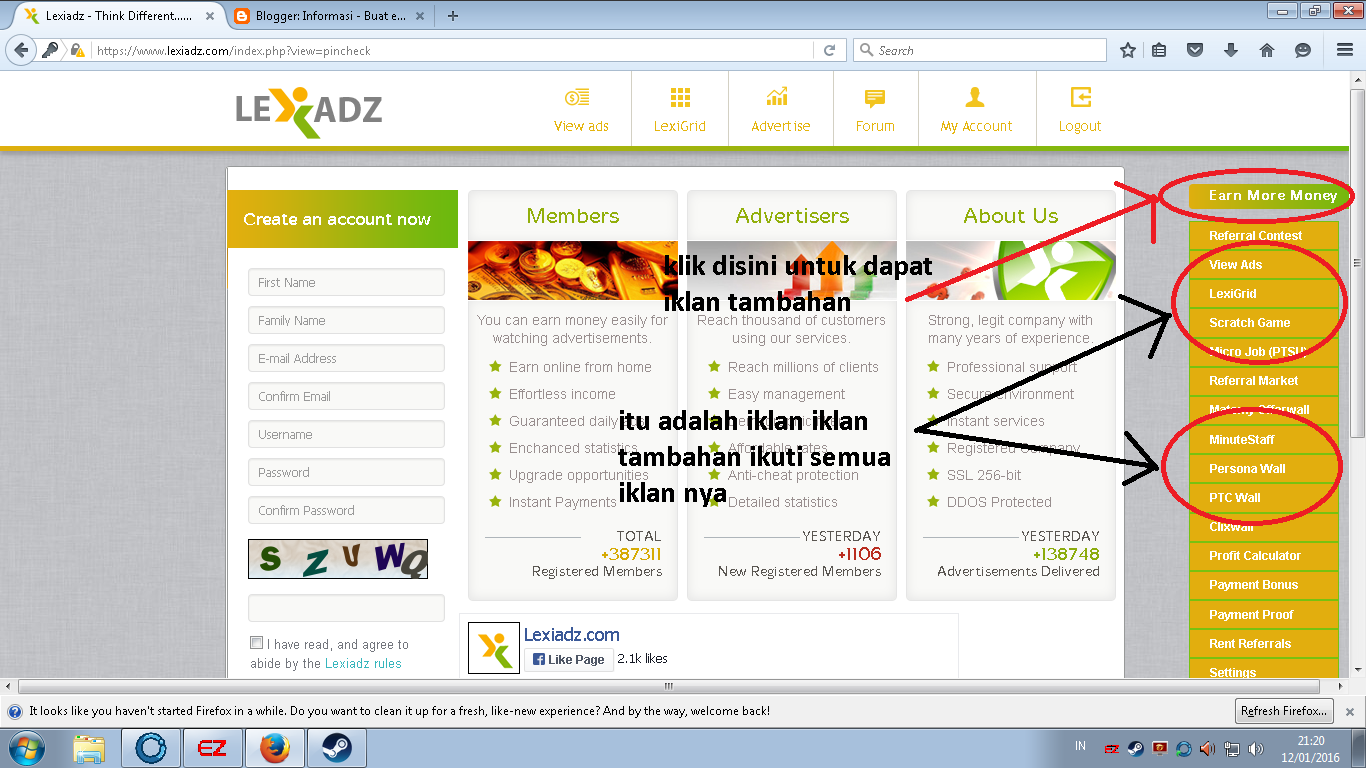Click the Confirm Password field
The height and width of the screenshot is (768, 1366).
(x=346, y=511)
